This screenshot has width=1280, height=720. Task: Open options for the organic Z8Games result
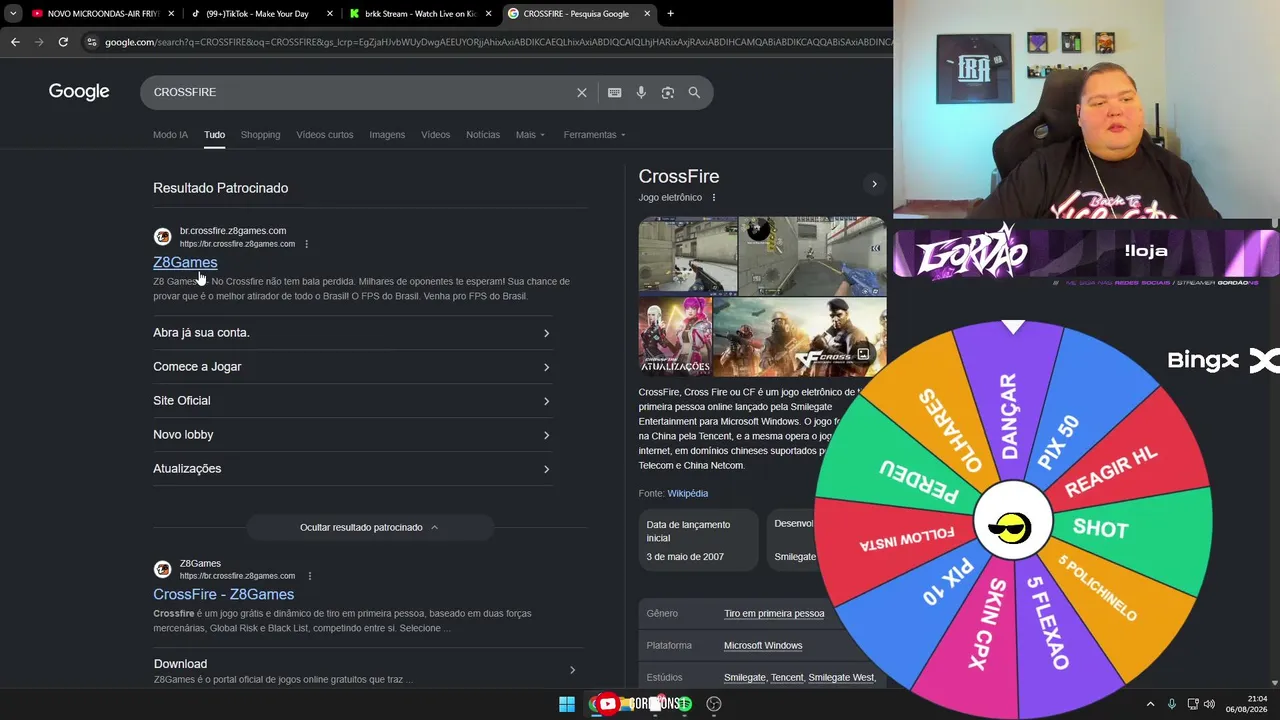tap(310, 576)
